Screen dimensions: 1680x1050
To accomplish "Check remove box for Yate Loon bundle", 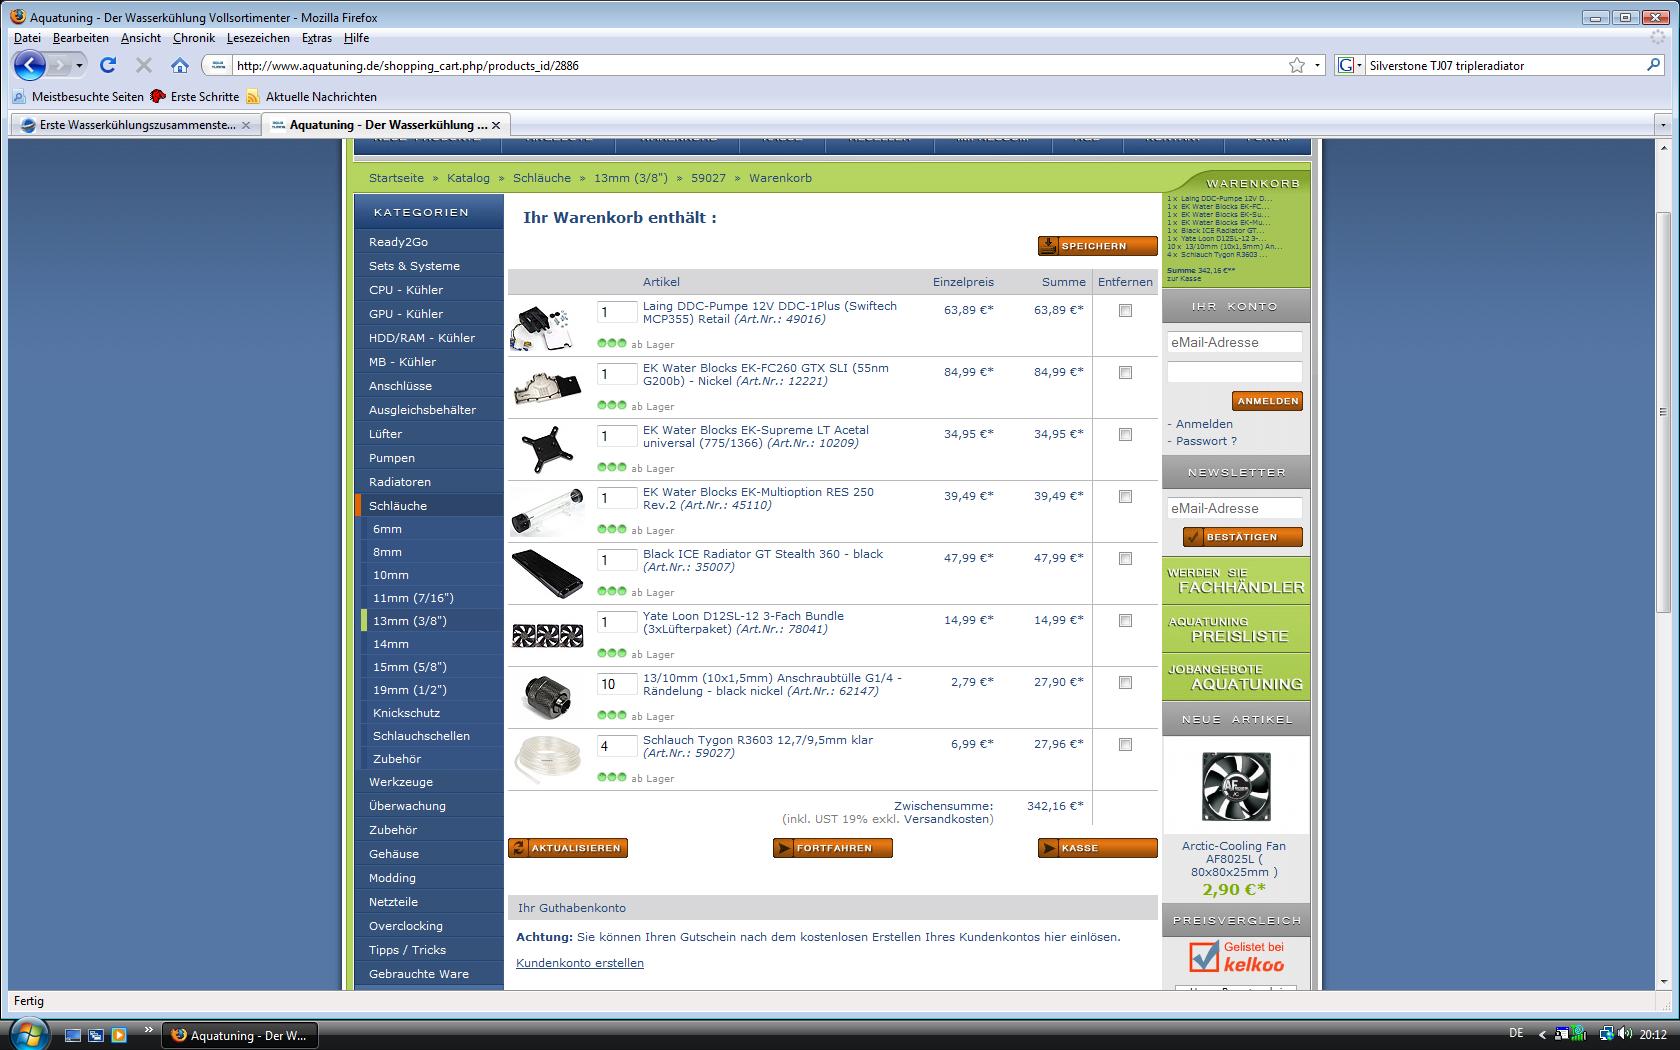I will (x=1125, y=621).
